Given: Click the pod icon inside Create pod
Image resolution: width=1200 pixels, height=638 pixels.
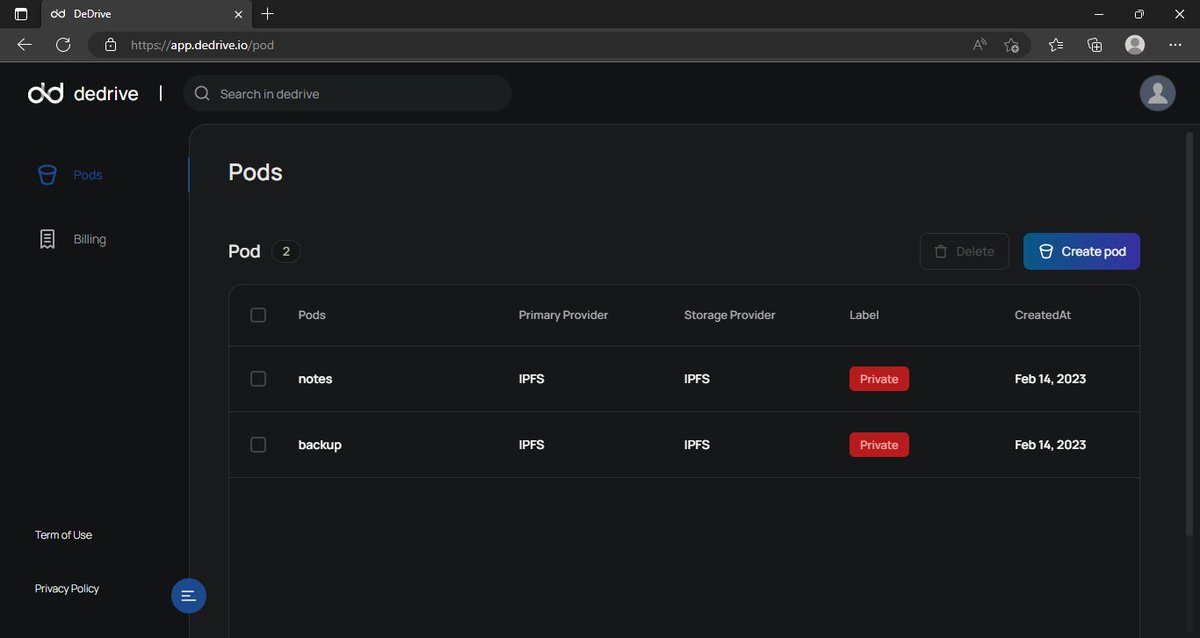Looking at the screenshot, I should coord(1044,251).
